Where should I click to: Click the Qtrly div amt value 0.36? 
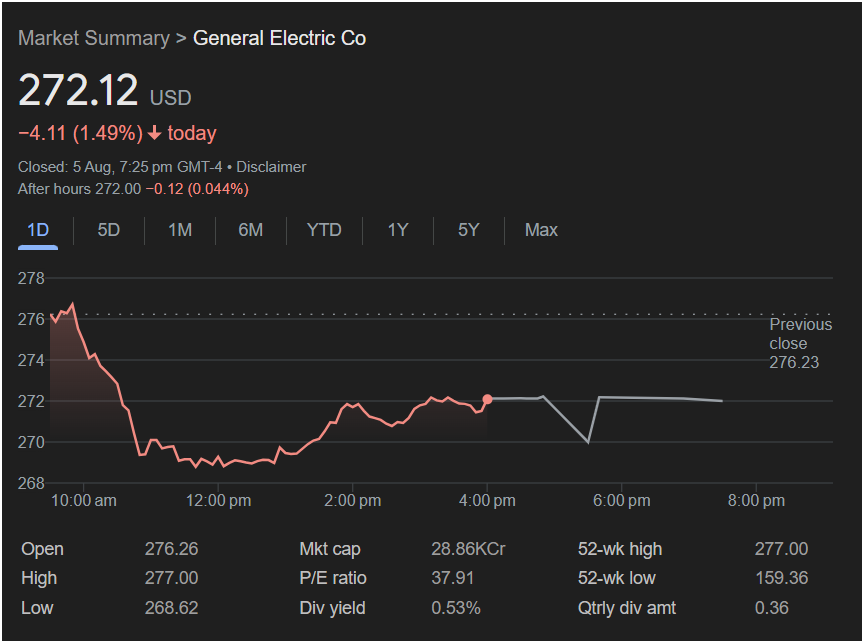771,608
